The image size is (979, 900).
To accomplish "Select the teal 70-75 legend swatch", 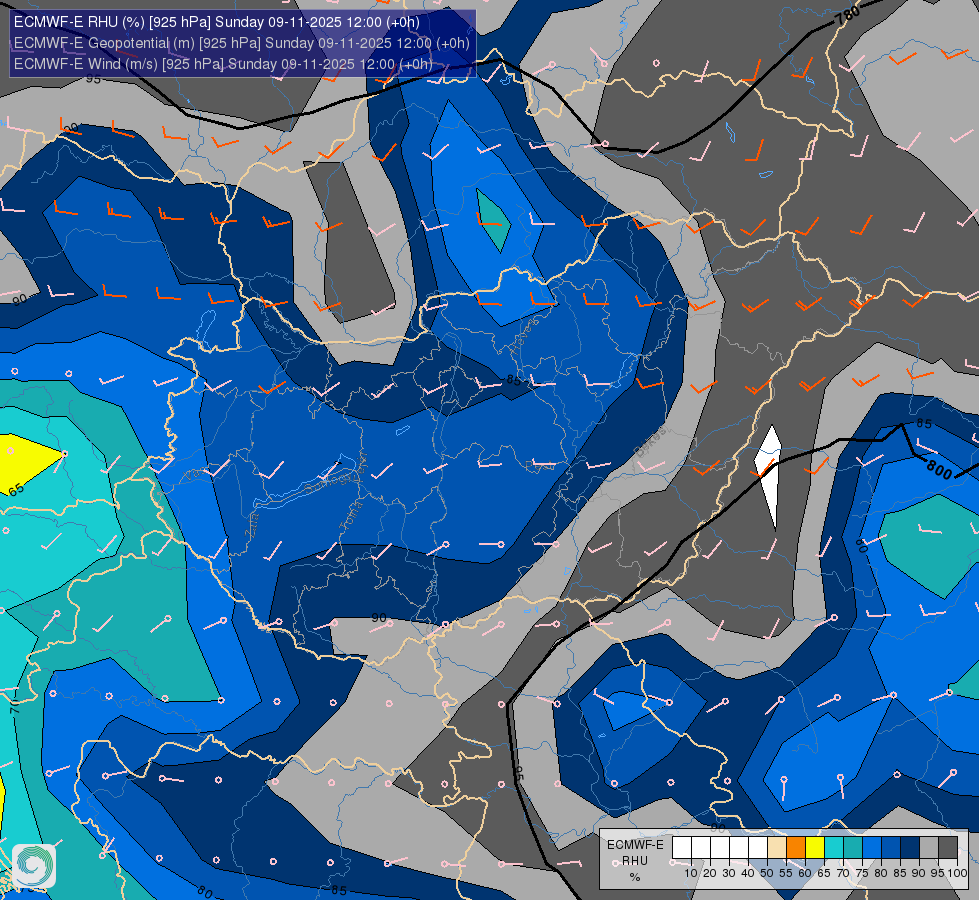I will tap(853, 847).
